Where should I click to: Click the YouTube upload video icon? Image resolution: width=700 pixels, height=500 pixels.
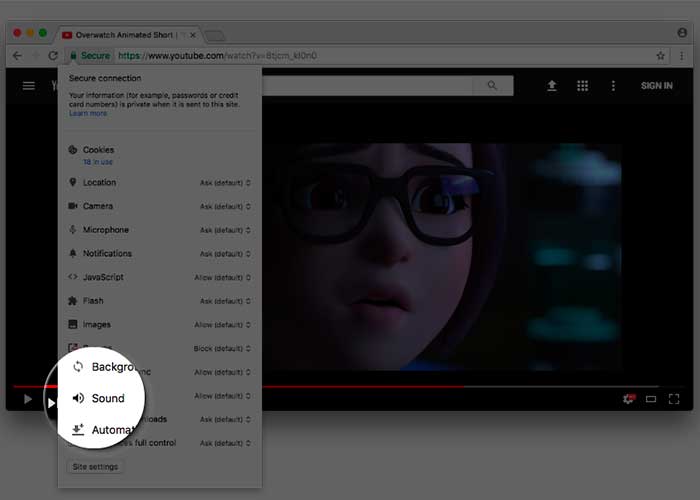[551, 86]
